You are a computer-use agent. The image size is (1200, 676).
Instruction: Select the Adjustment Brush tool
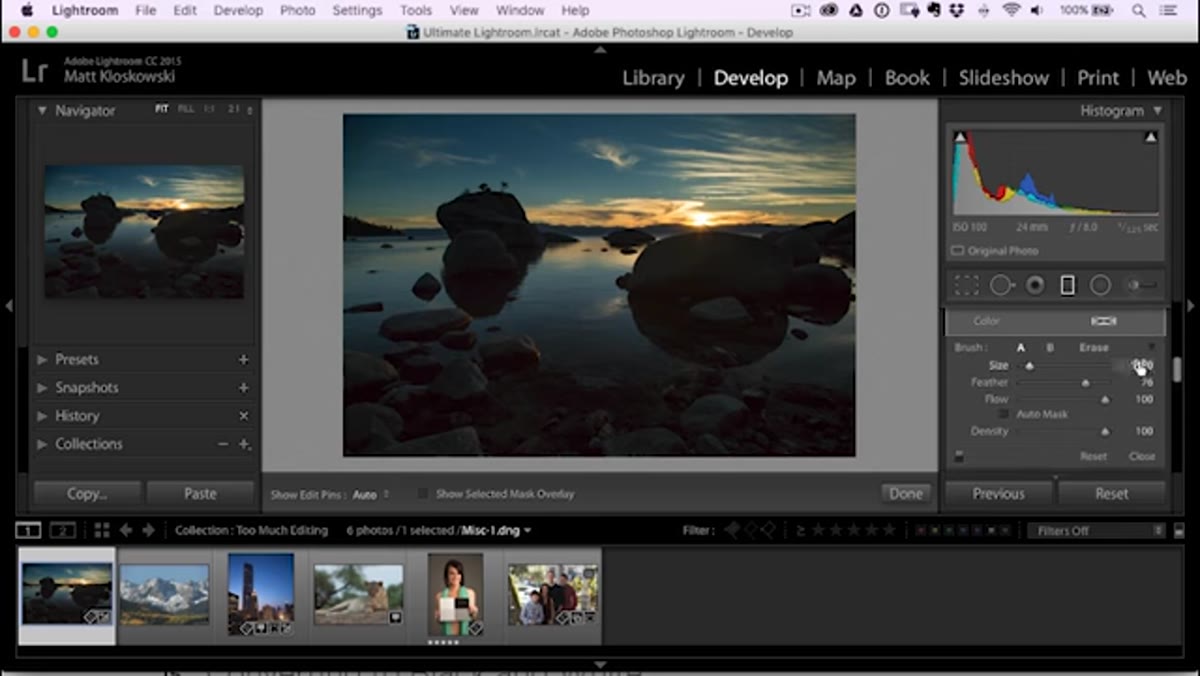point(1142,286)
